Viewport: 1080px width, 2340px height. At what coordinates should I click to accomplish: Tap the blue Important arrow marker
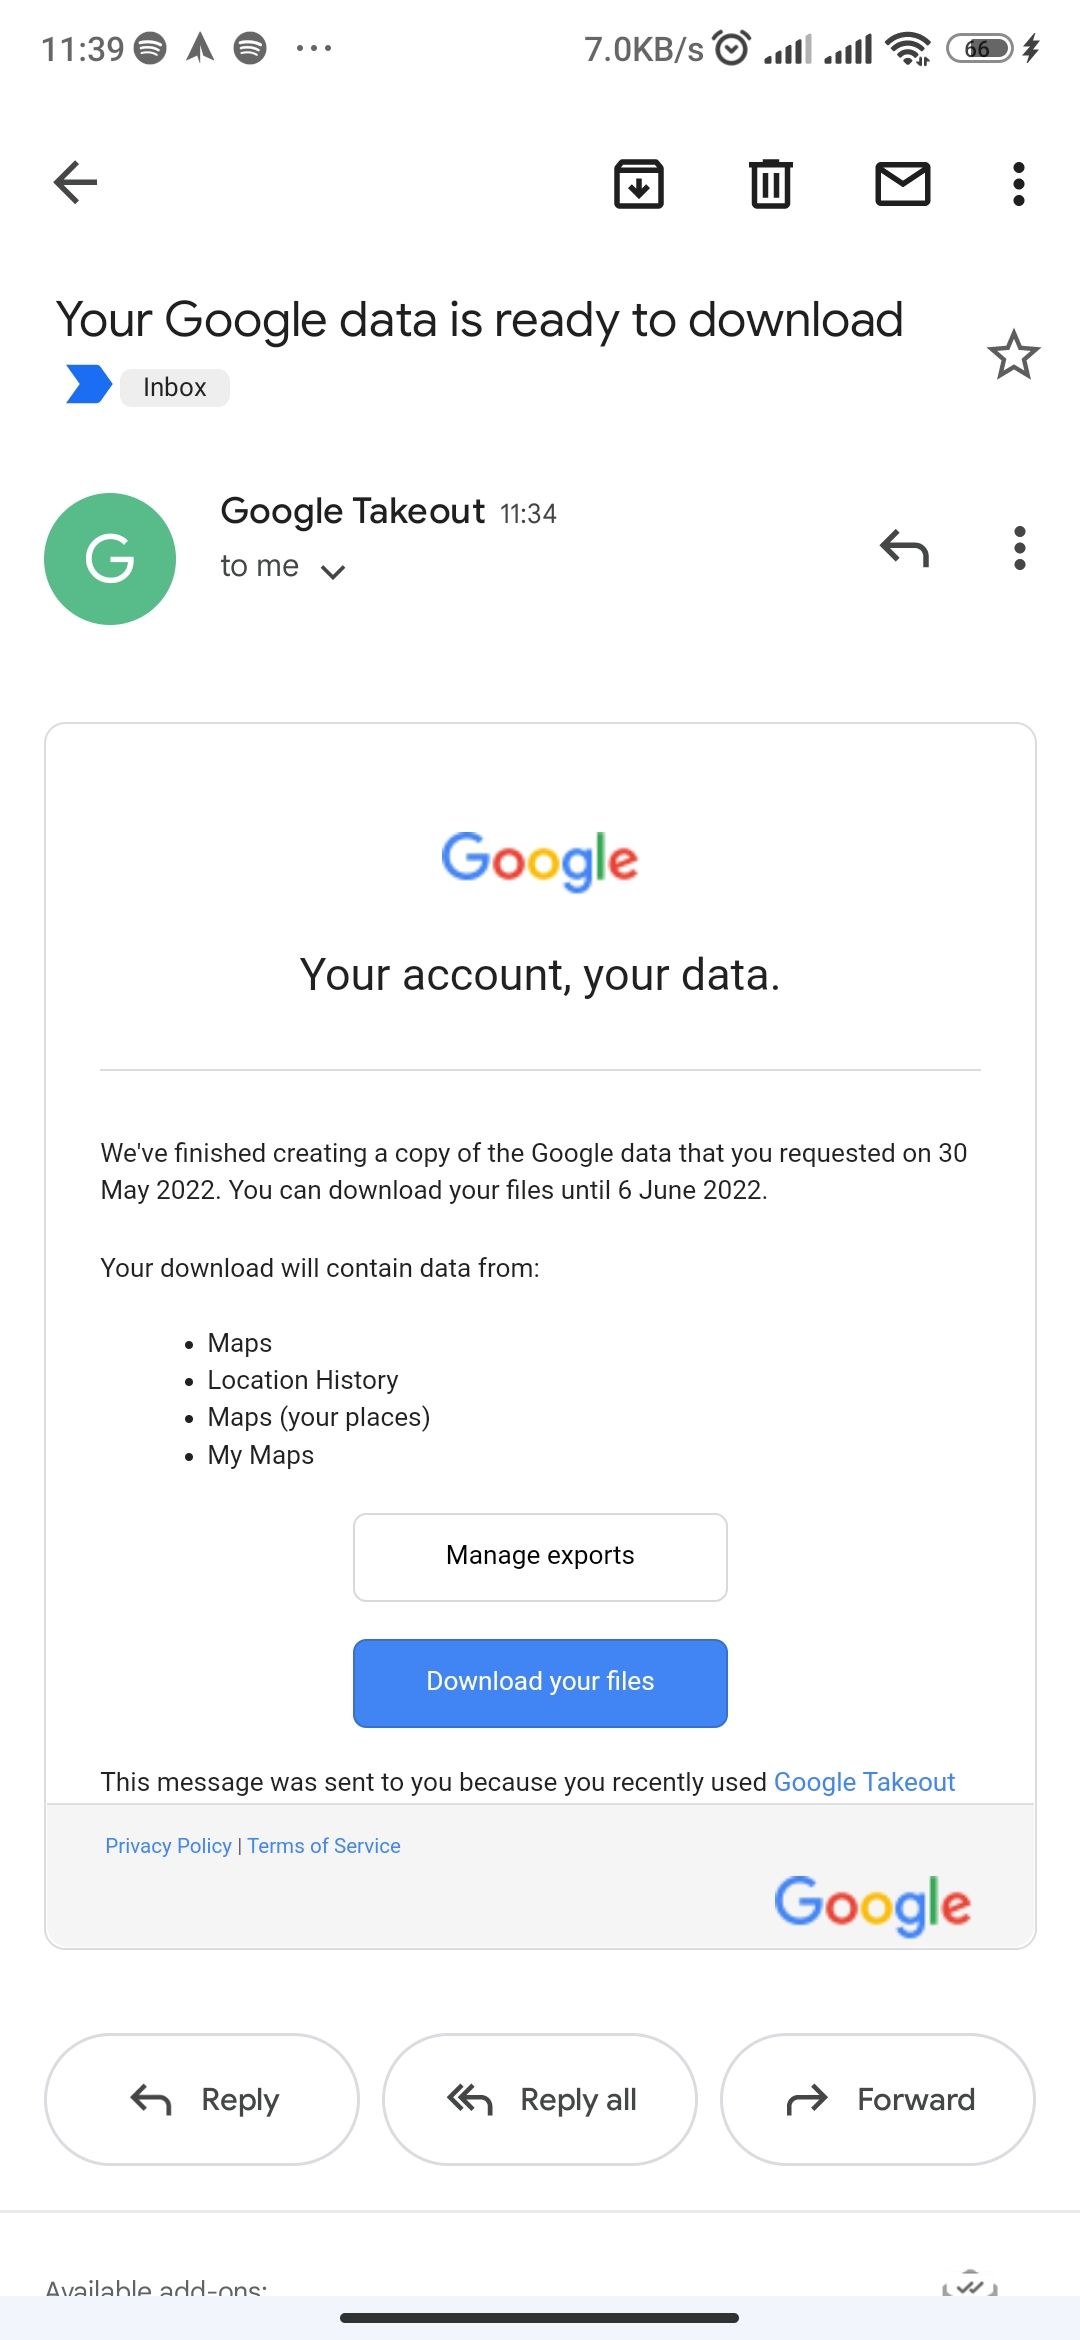[88, 385]
